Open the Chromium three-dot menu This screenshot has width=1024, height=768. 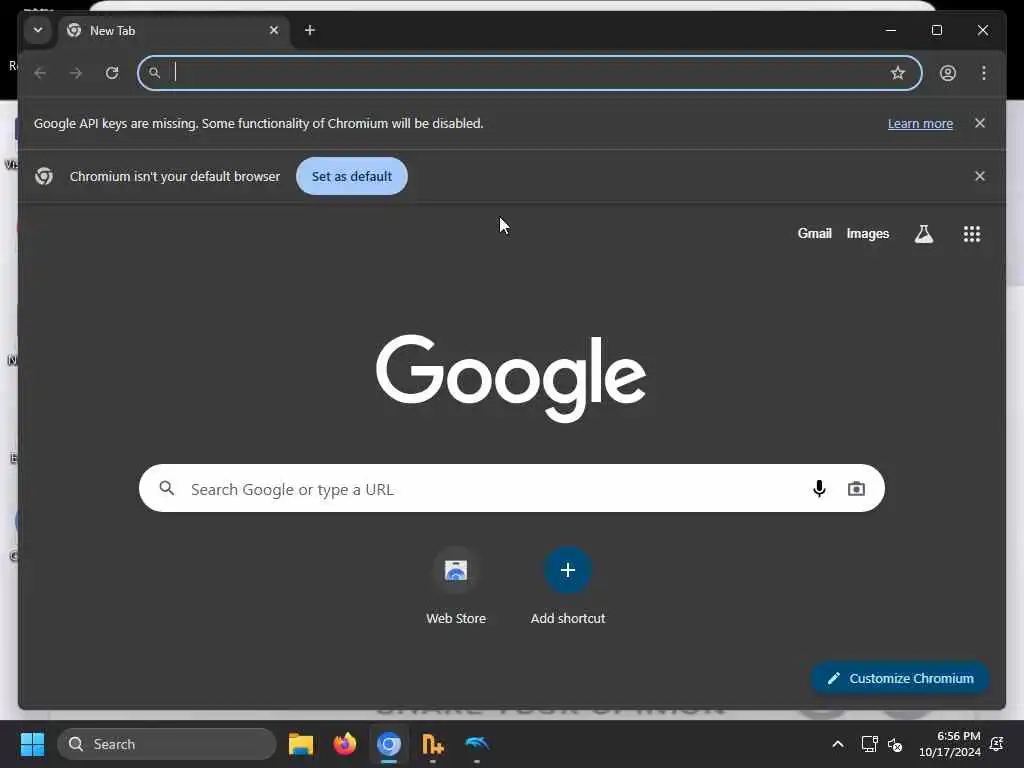[x=984, y=73]
